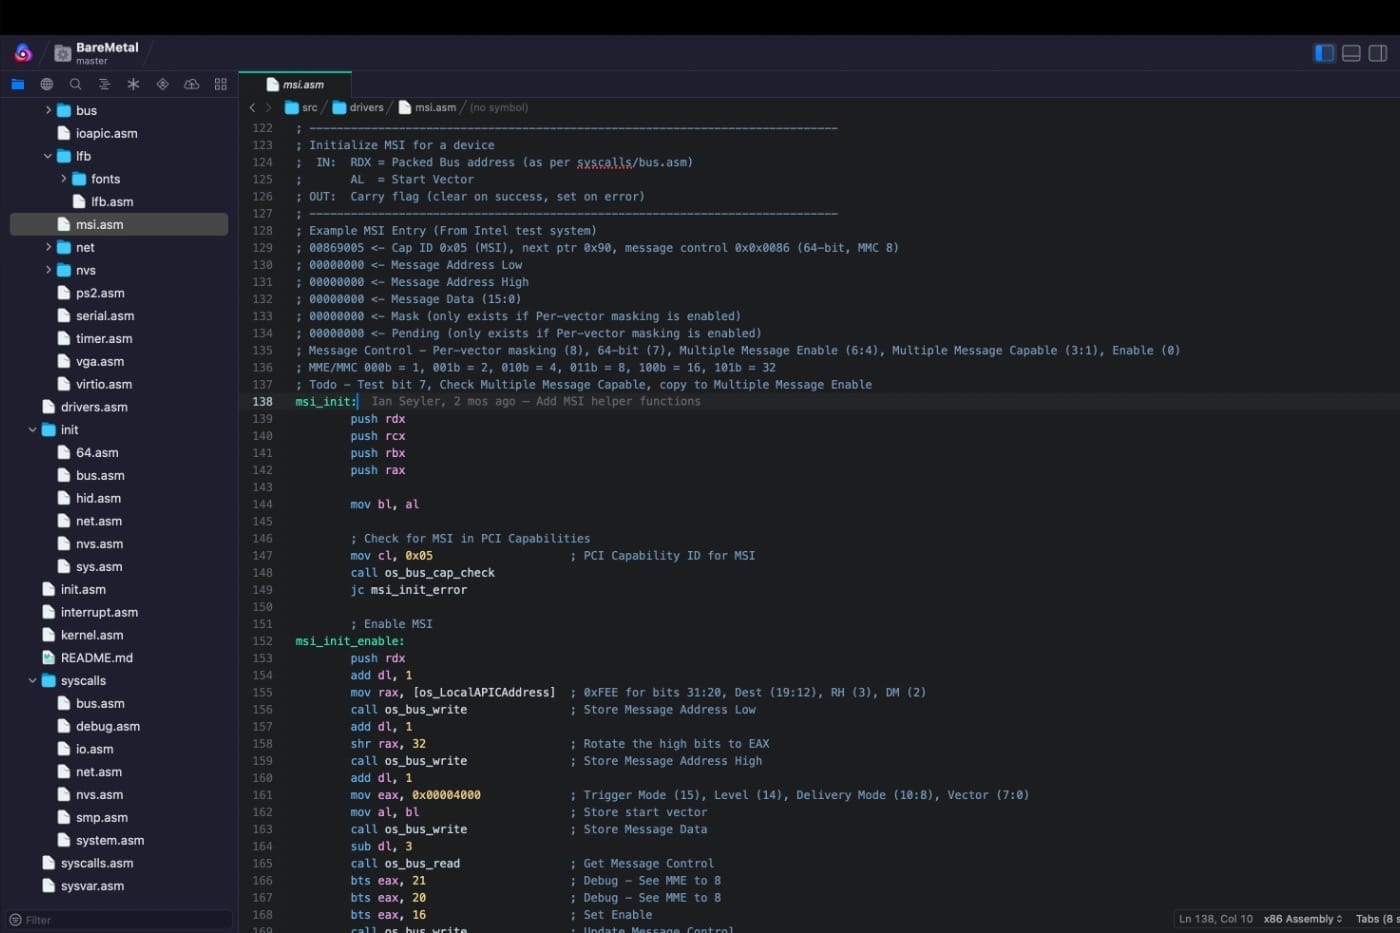The width and height of the screenshot is (1400, 933).
Task: Navigate back with the left arrow
Action: 252,107
